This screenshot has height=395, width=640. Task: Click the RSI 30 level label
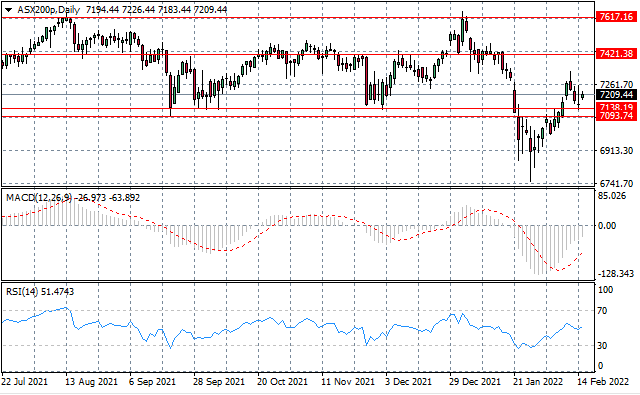(602, 346)
